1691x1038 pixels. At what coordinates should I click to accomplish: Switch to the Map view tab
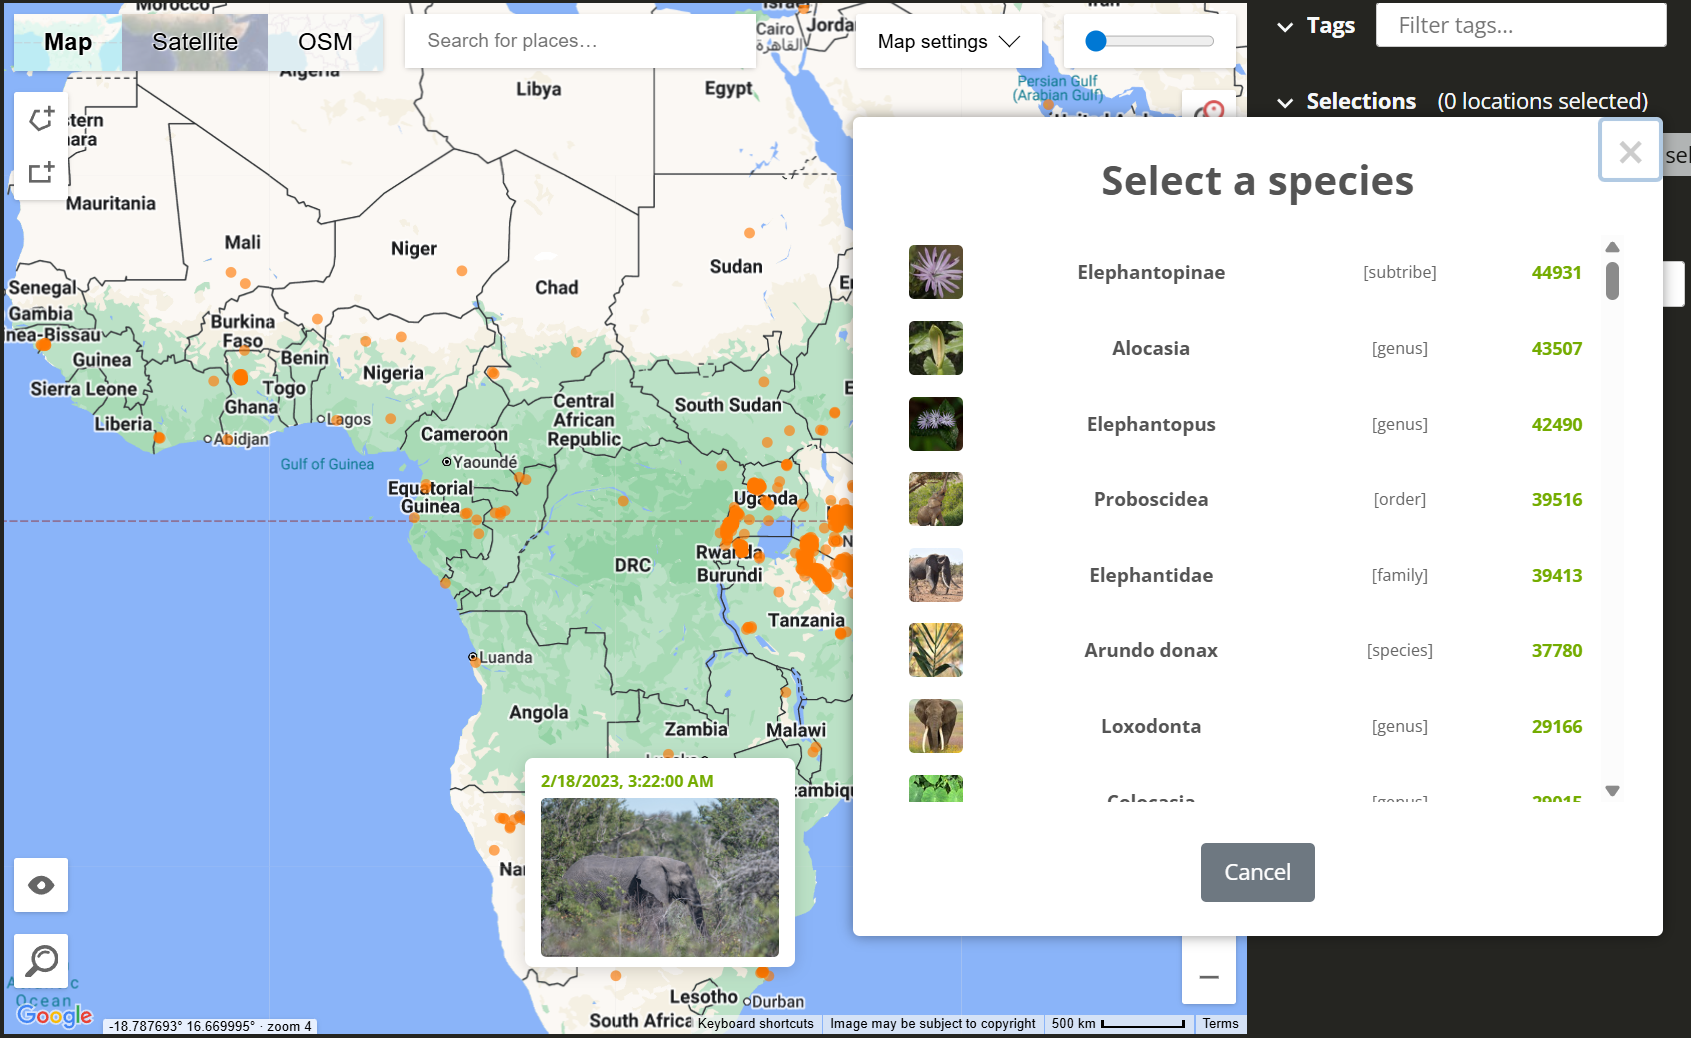68,42
